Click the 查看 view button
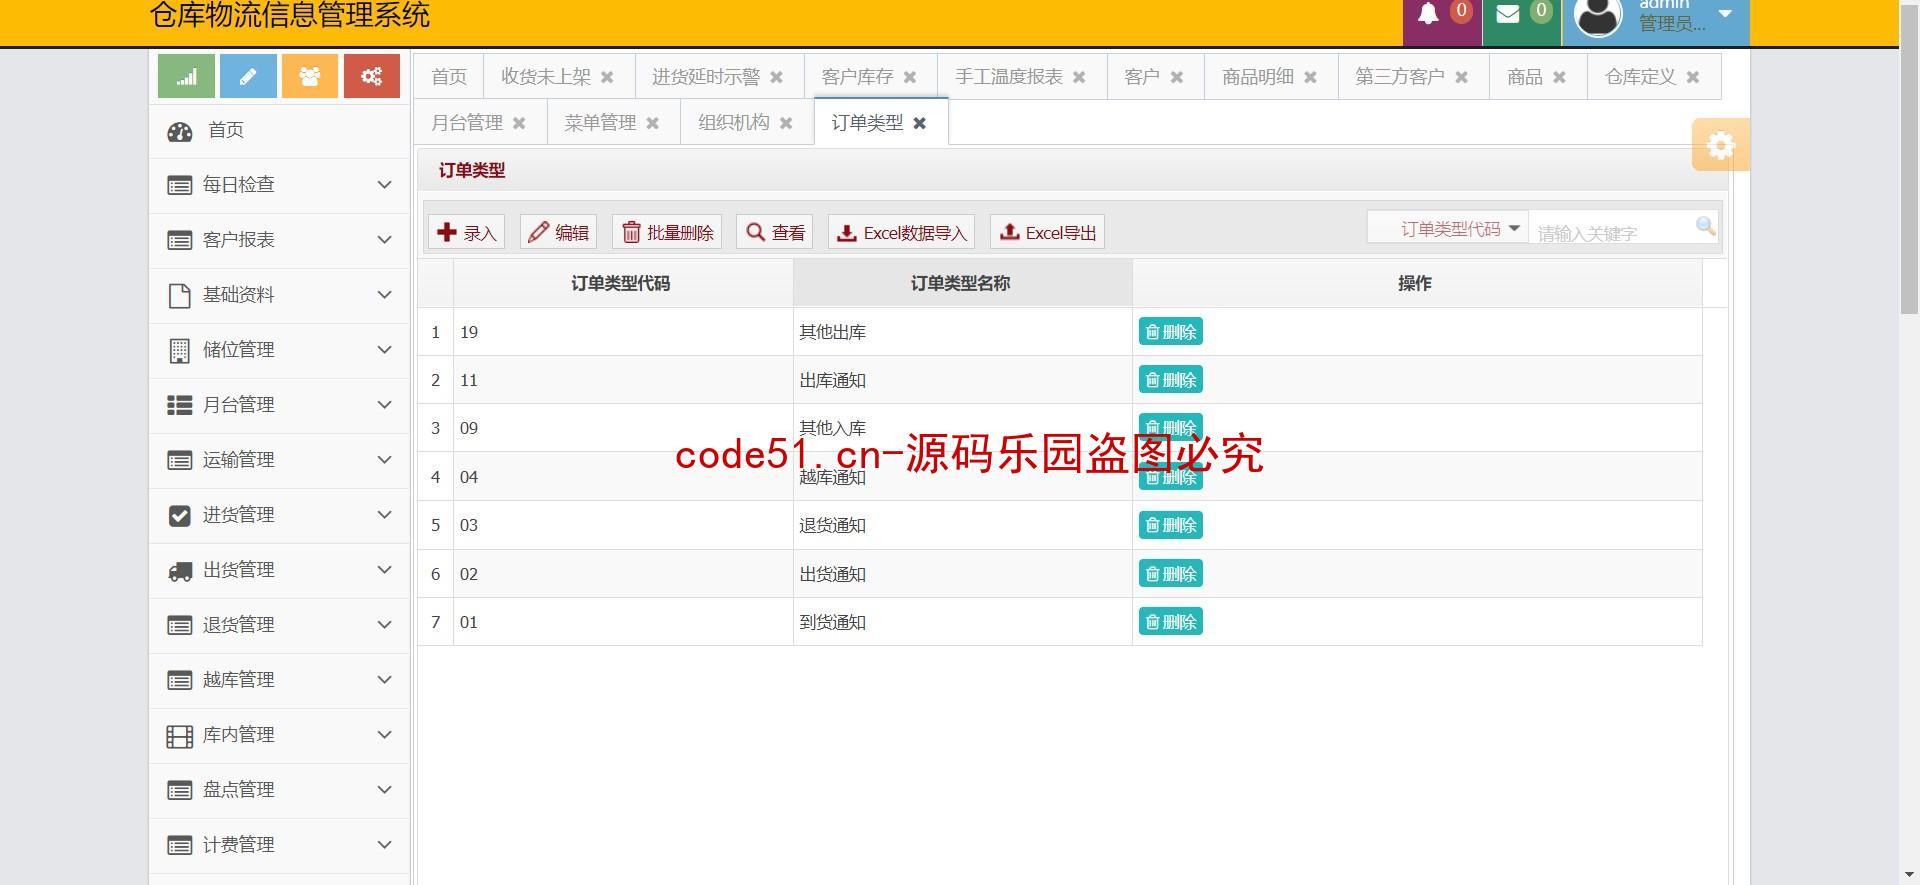This screenshot has width=1920, height=885. (x=775, y=232)
